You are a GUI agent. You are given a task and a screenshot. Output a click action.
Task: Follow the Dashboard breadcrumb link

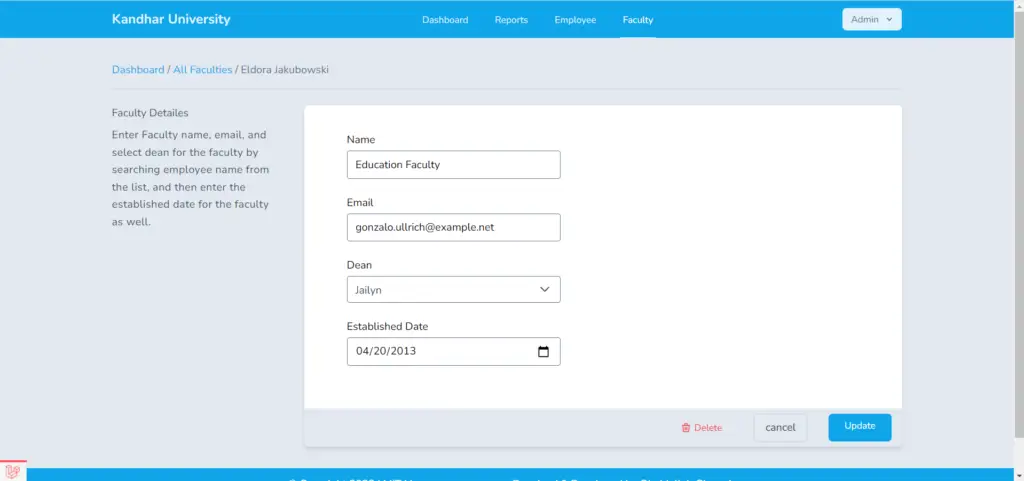pyautogui.click(x=138, y=70)
